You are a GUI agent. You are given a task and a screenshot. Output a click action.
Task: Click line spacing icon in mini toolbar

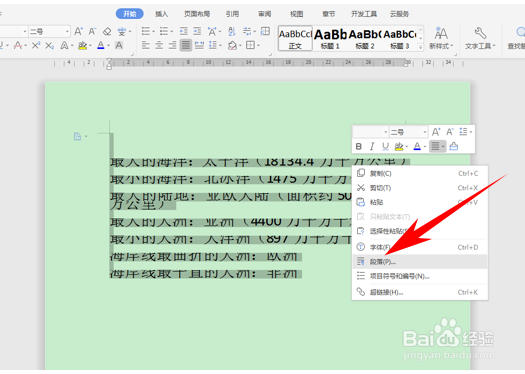(463, 132)
